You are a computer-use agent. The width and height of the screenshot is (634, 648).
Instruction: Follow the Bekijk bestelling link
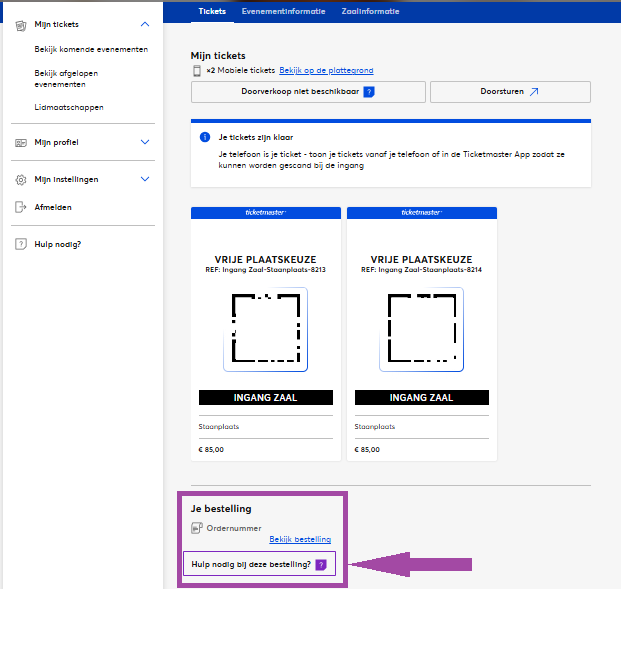pos(300,539)
